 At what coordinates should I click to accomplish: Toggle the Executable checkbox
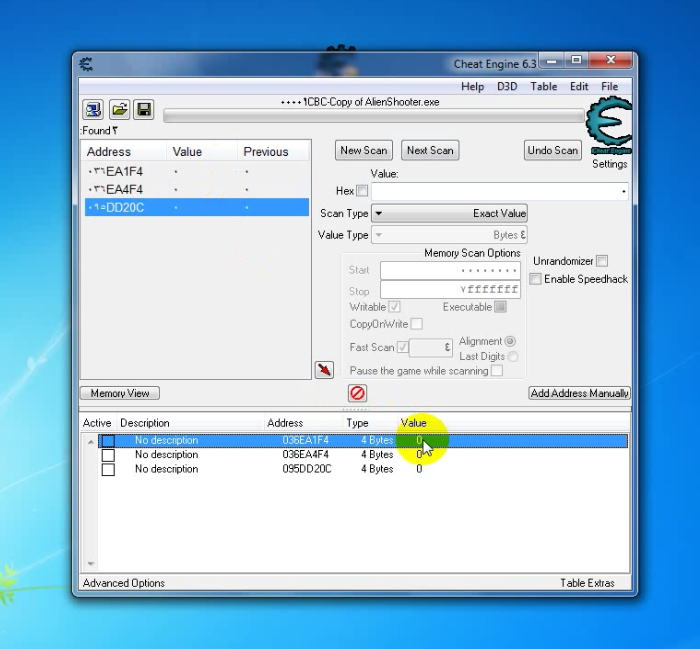point(500,307)
